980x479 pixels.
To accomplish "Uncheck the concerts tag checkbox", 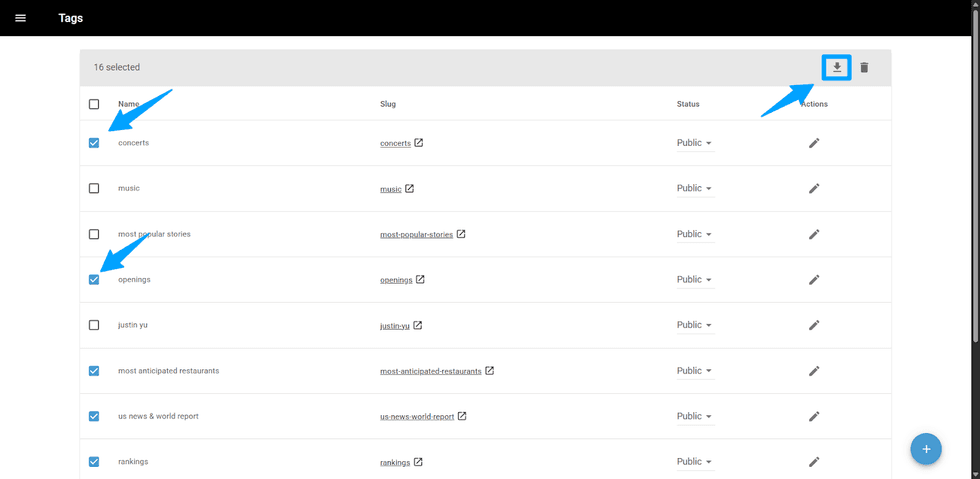I will point(94,143).
